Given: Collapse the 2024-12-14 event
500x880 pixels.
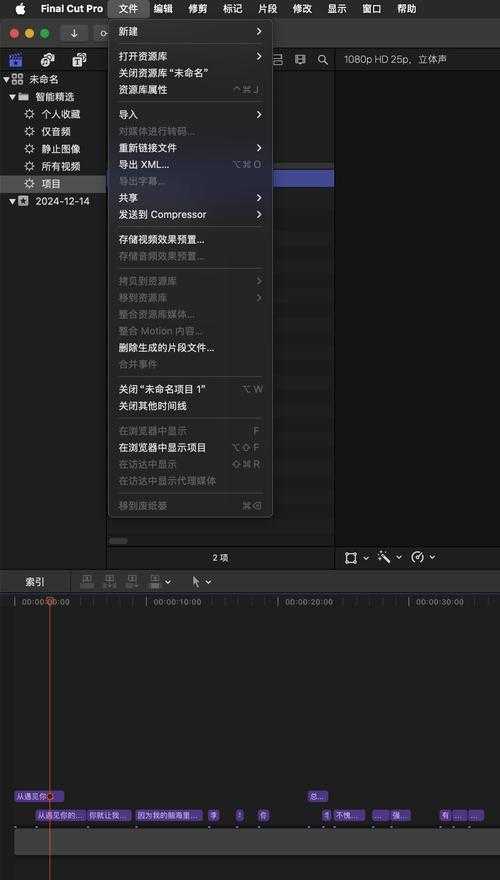Looking at the screenshot, I should coord(12,201).
